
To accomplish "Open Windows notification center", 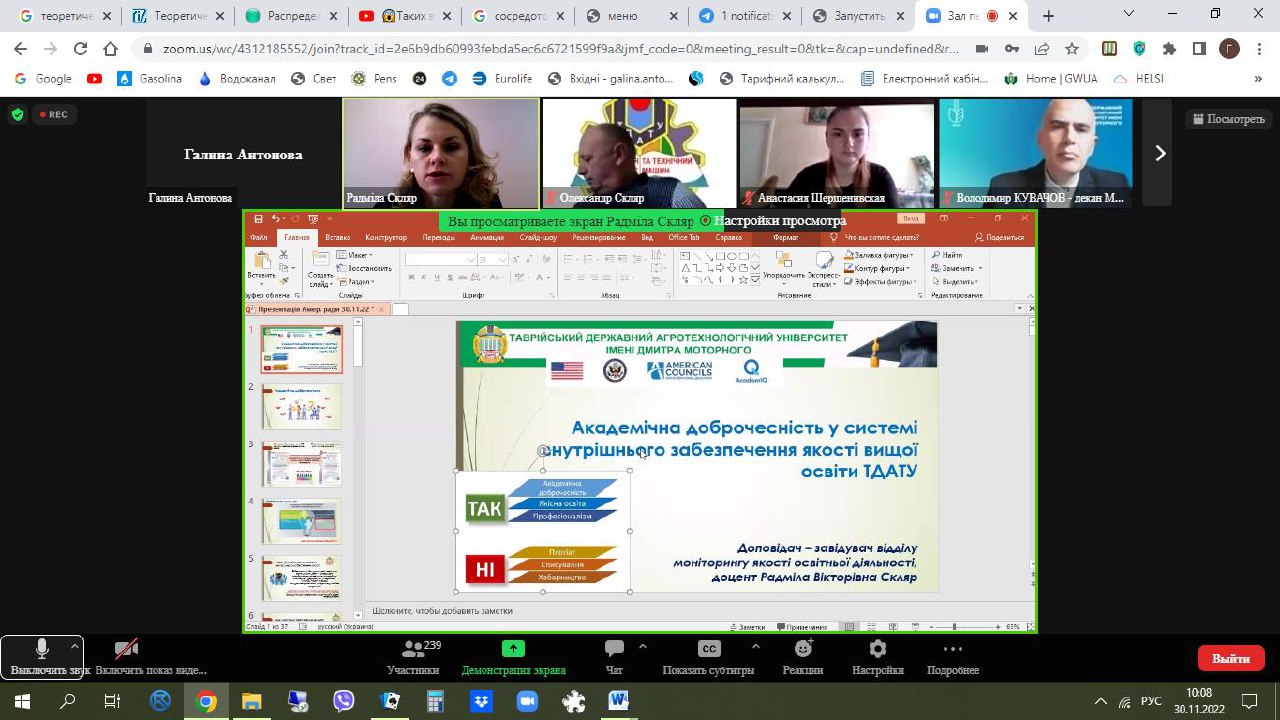I will pyautogui.click(x=1250, y=701).
